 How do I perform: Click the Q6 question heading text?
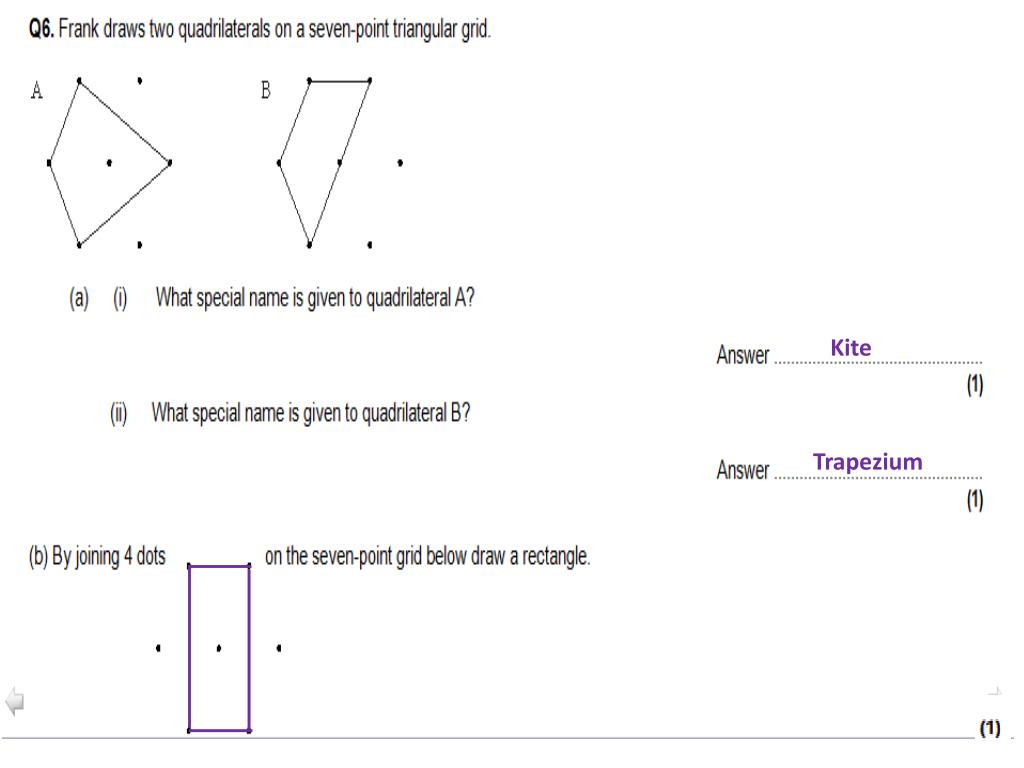259,29
